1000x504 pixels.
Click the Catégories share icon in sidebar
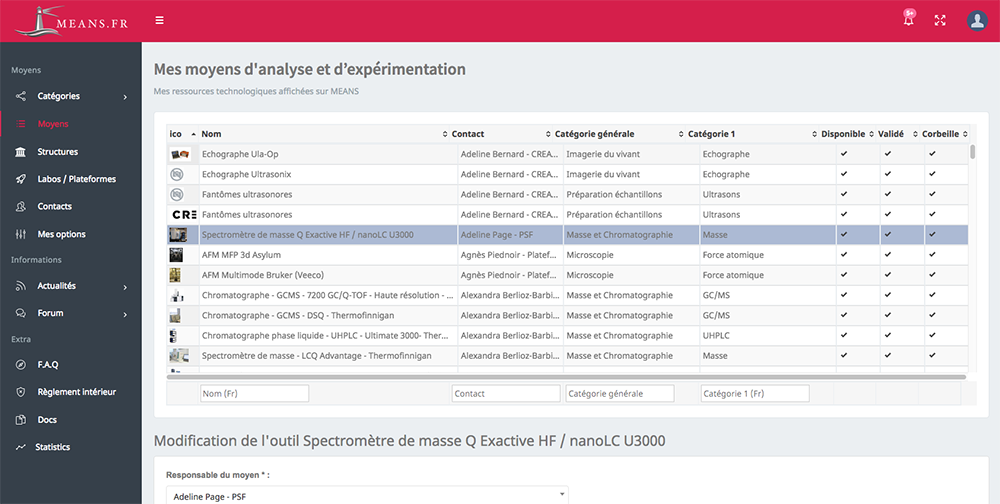(21, 96)
